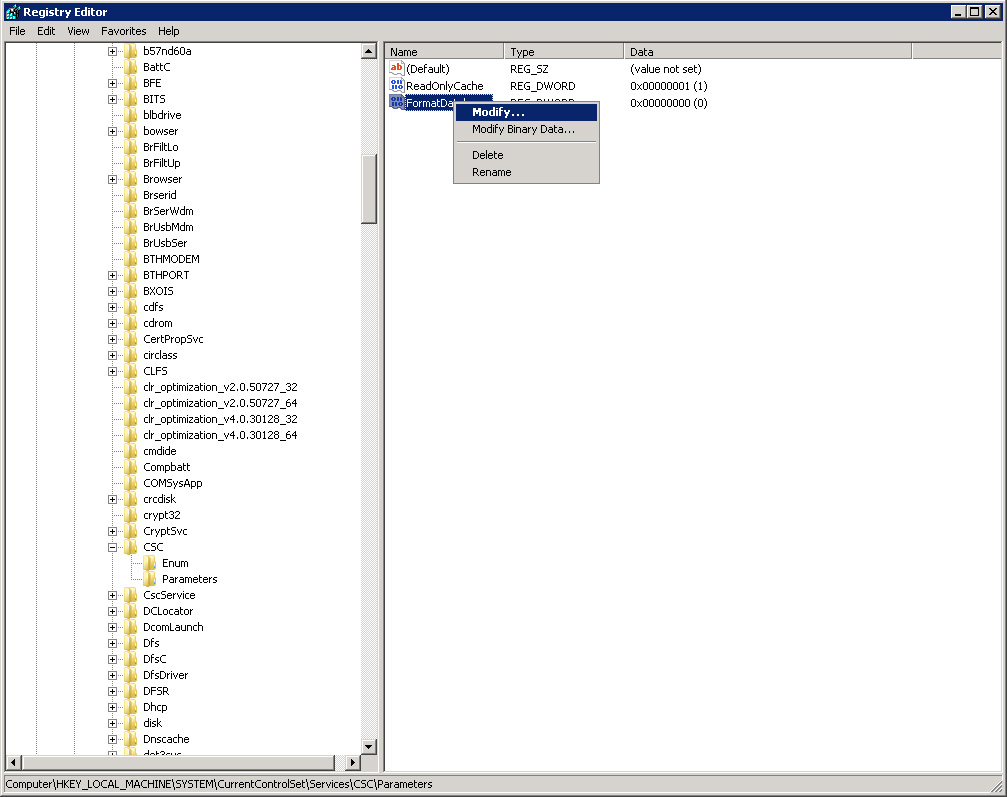This screenshot has height=797, width=1007.
Task: Open the Help menu
Action: click(x=168, y=31)
